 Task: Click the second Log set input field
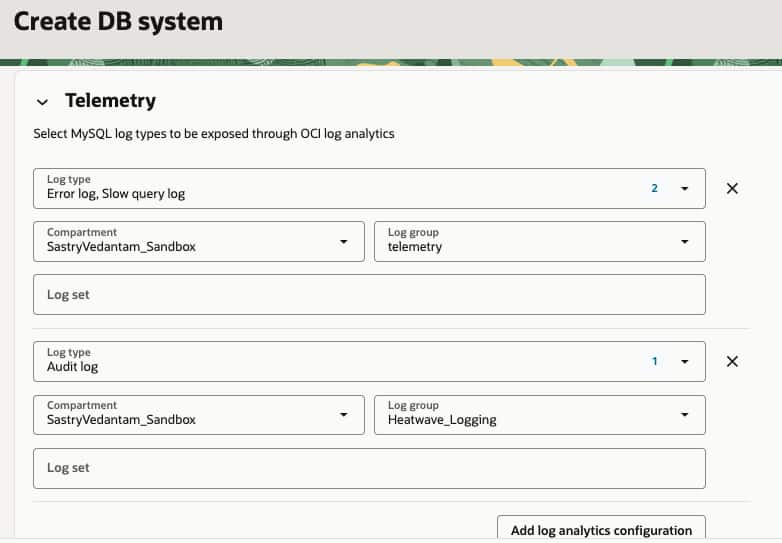(369, 468)
